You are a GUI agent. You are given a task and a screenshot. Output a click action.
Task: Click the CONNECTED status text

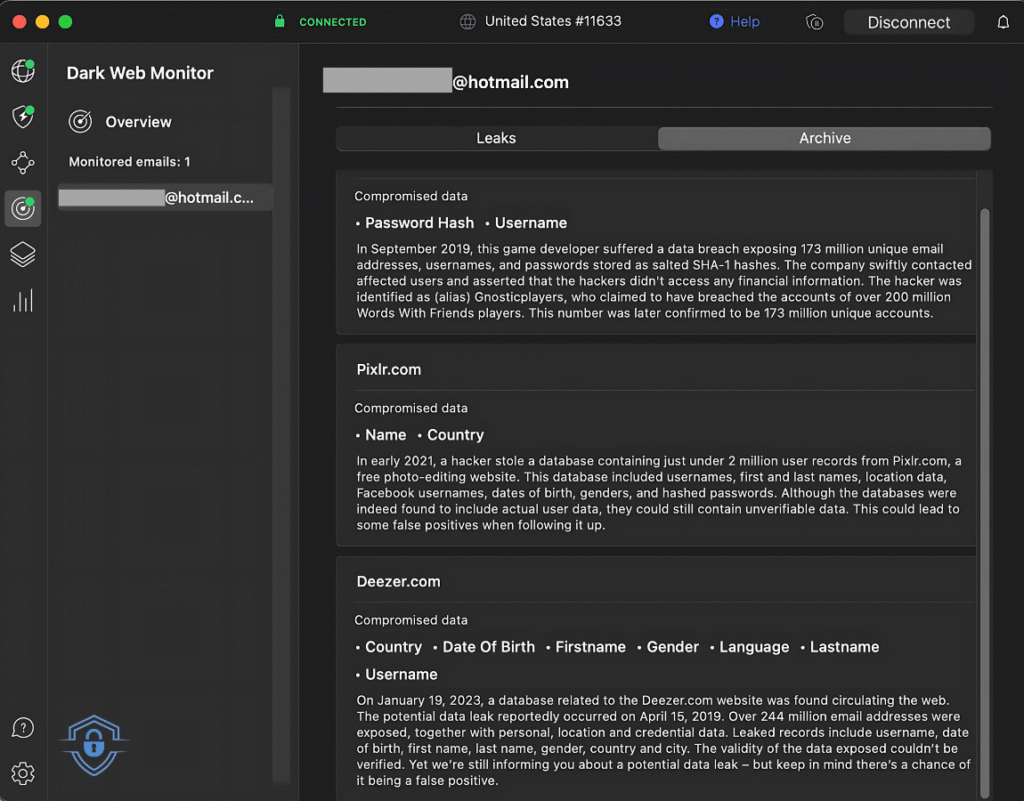tap(332, 22)
